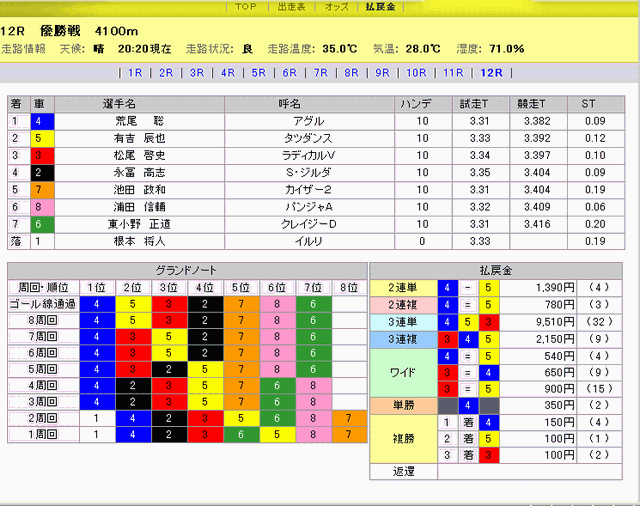640x506 pixels.
Task: Click the 返還 row label
Action: 403,472
